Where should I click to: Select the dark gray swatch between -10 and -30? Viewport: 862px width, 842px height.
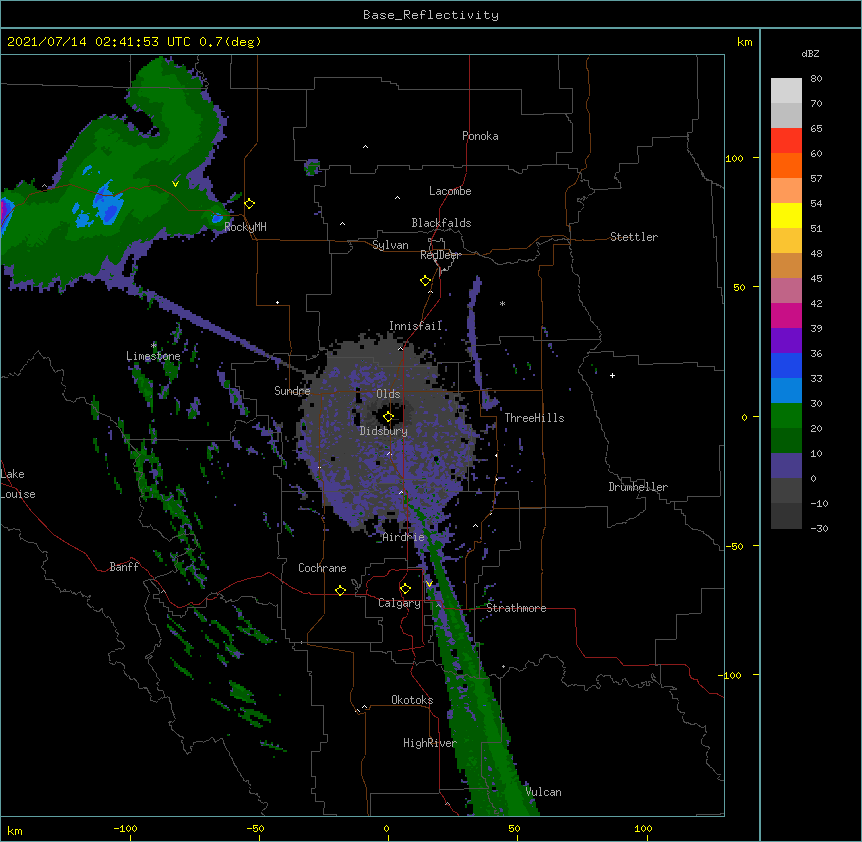(x=786, y=516)
